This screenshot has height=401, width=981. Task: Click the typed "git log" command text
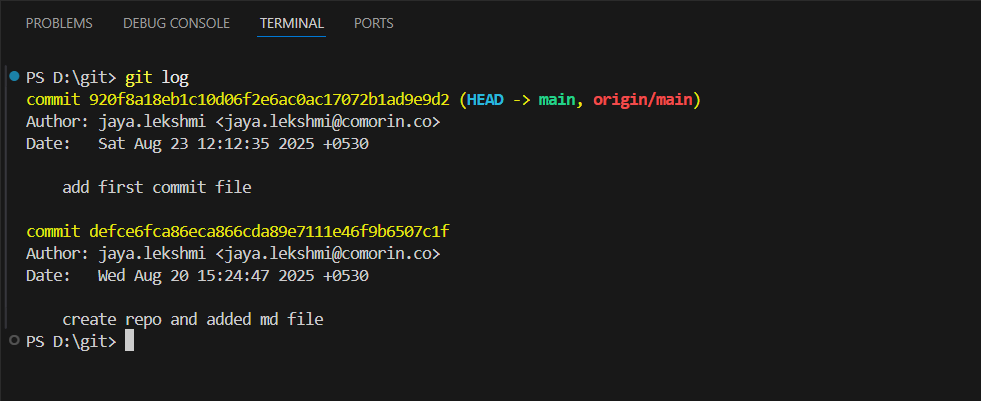pyautogui.click(x=157, y=77)
